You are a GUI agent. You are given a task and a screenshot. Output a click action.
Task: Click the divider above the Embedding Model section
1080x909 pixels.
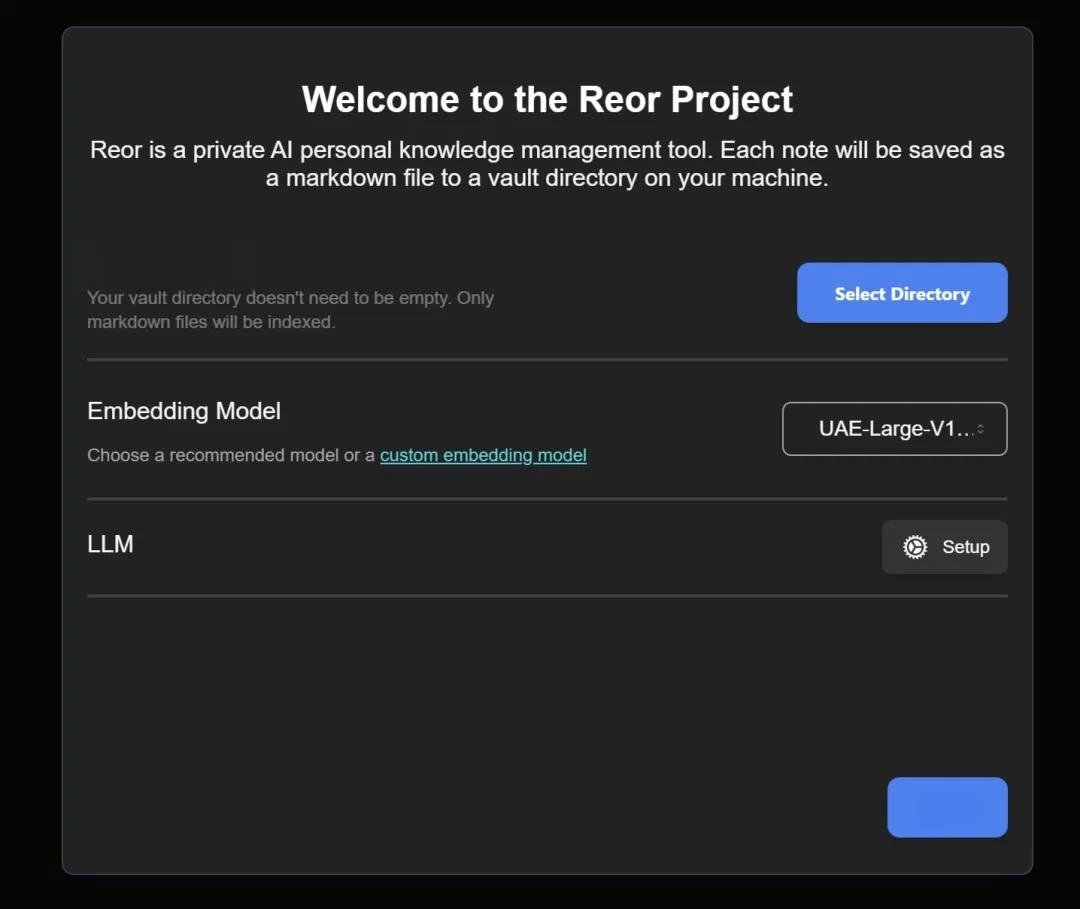(x=548, y=359)
